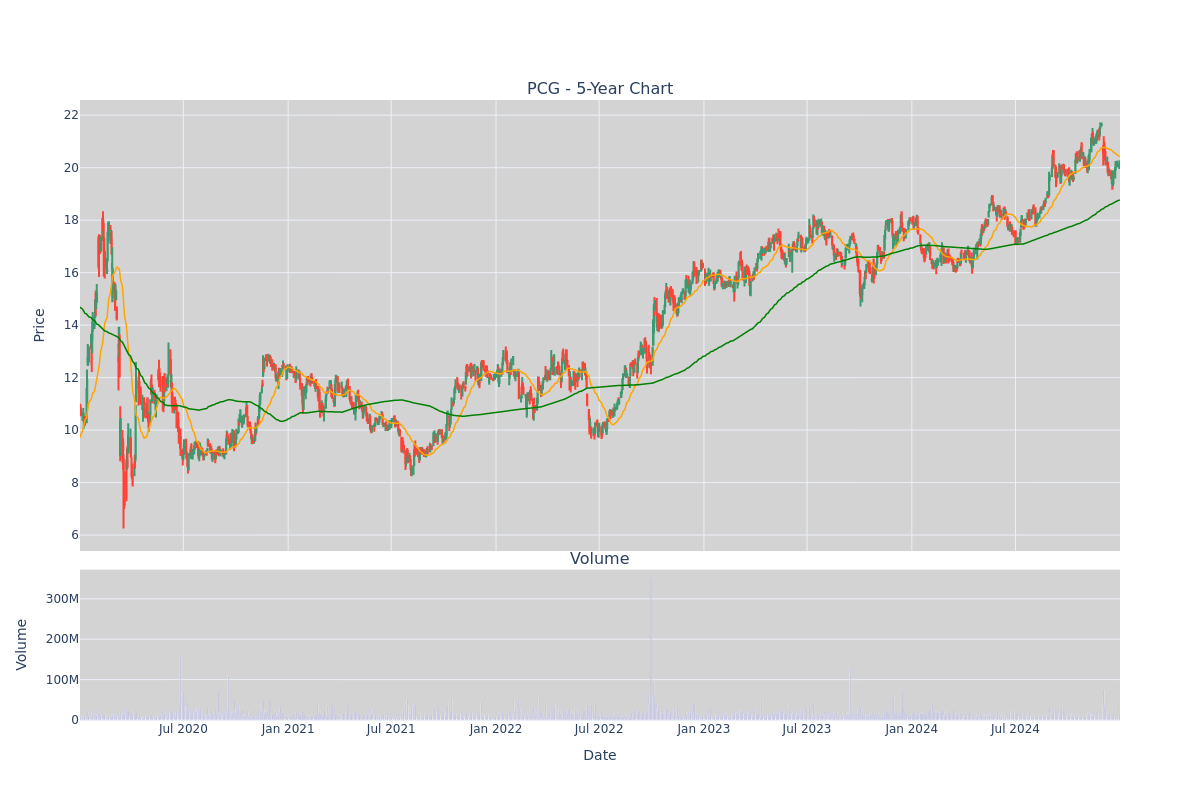This screenshot has width=1200, height=800.
Task: Click date tick "Jul 2023"
Action: point(807,729)
